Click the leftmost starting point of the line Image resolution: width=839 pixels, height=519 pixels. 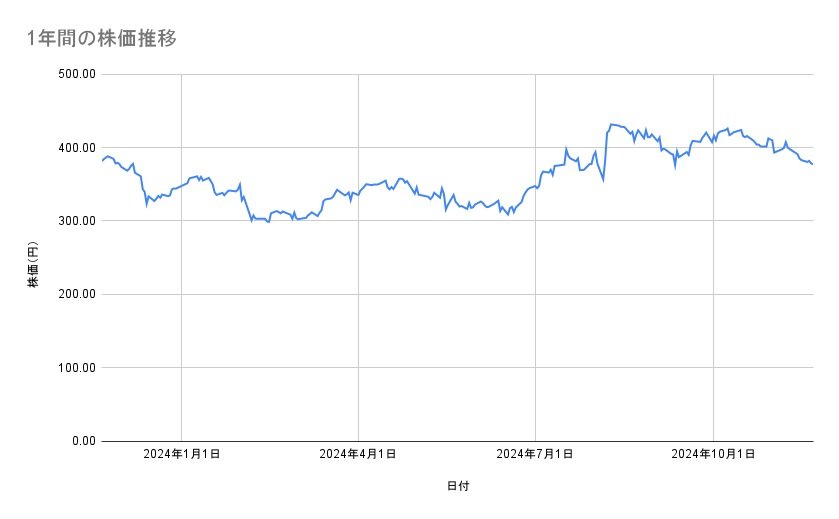pyautogui.click(x=102, y=160)
